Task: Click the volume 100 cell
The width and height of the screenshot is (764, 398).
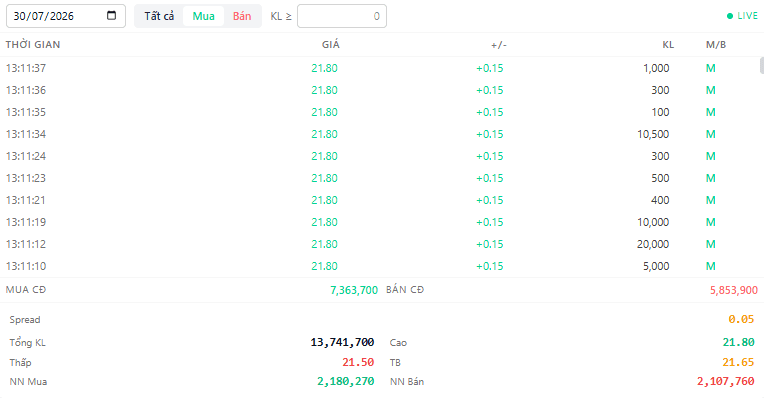Action: pos(660,112)
